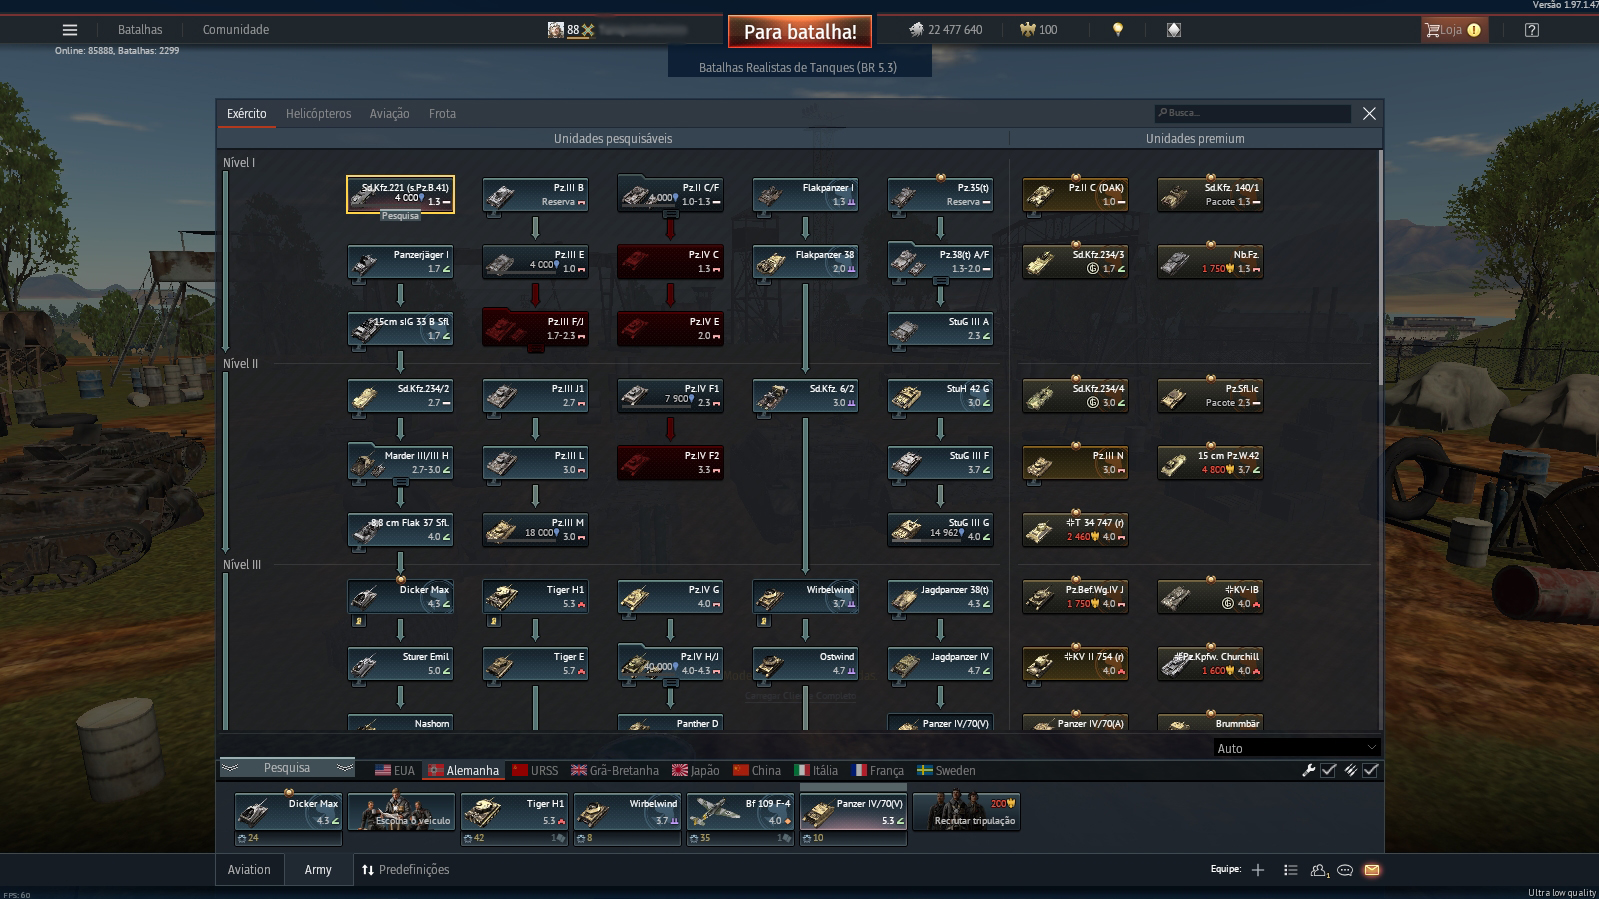Select the Exército tab
Image resolution: width=1599 pixels, height=899 pixels.
[246, 114]
